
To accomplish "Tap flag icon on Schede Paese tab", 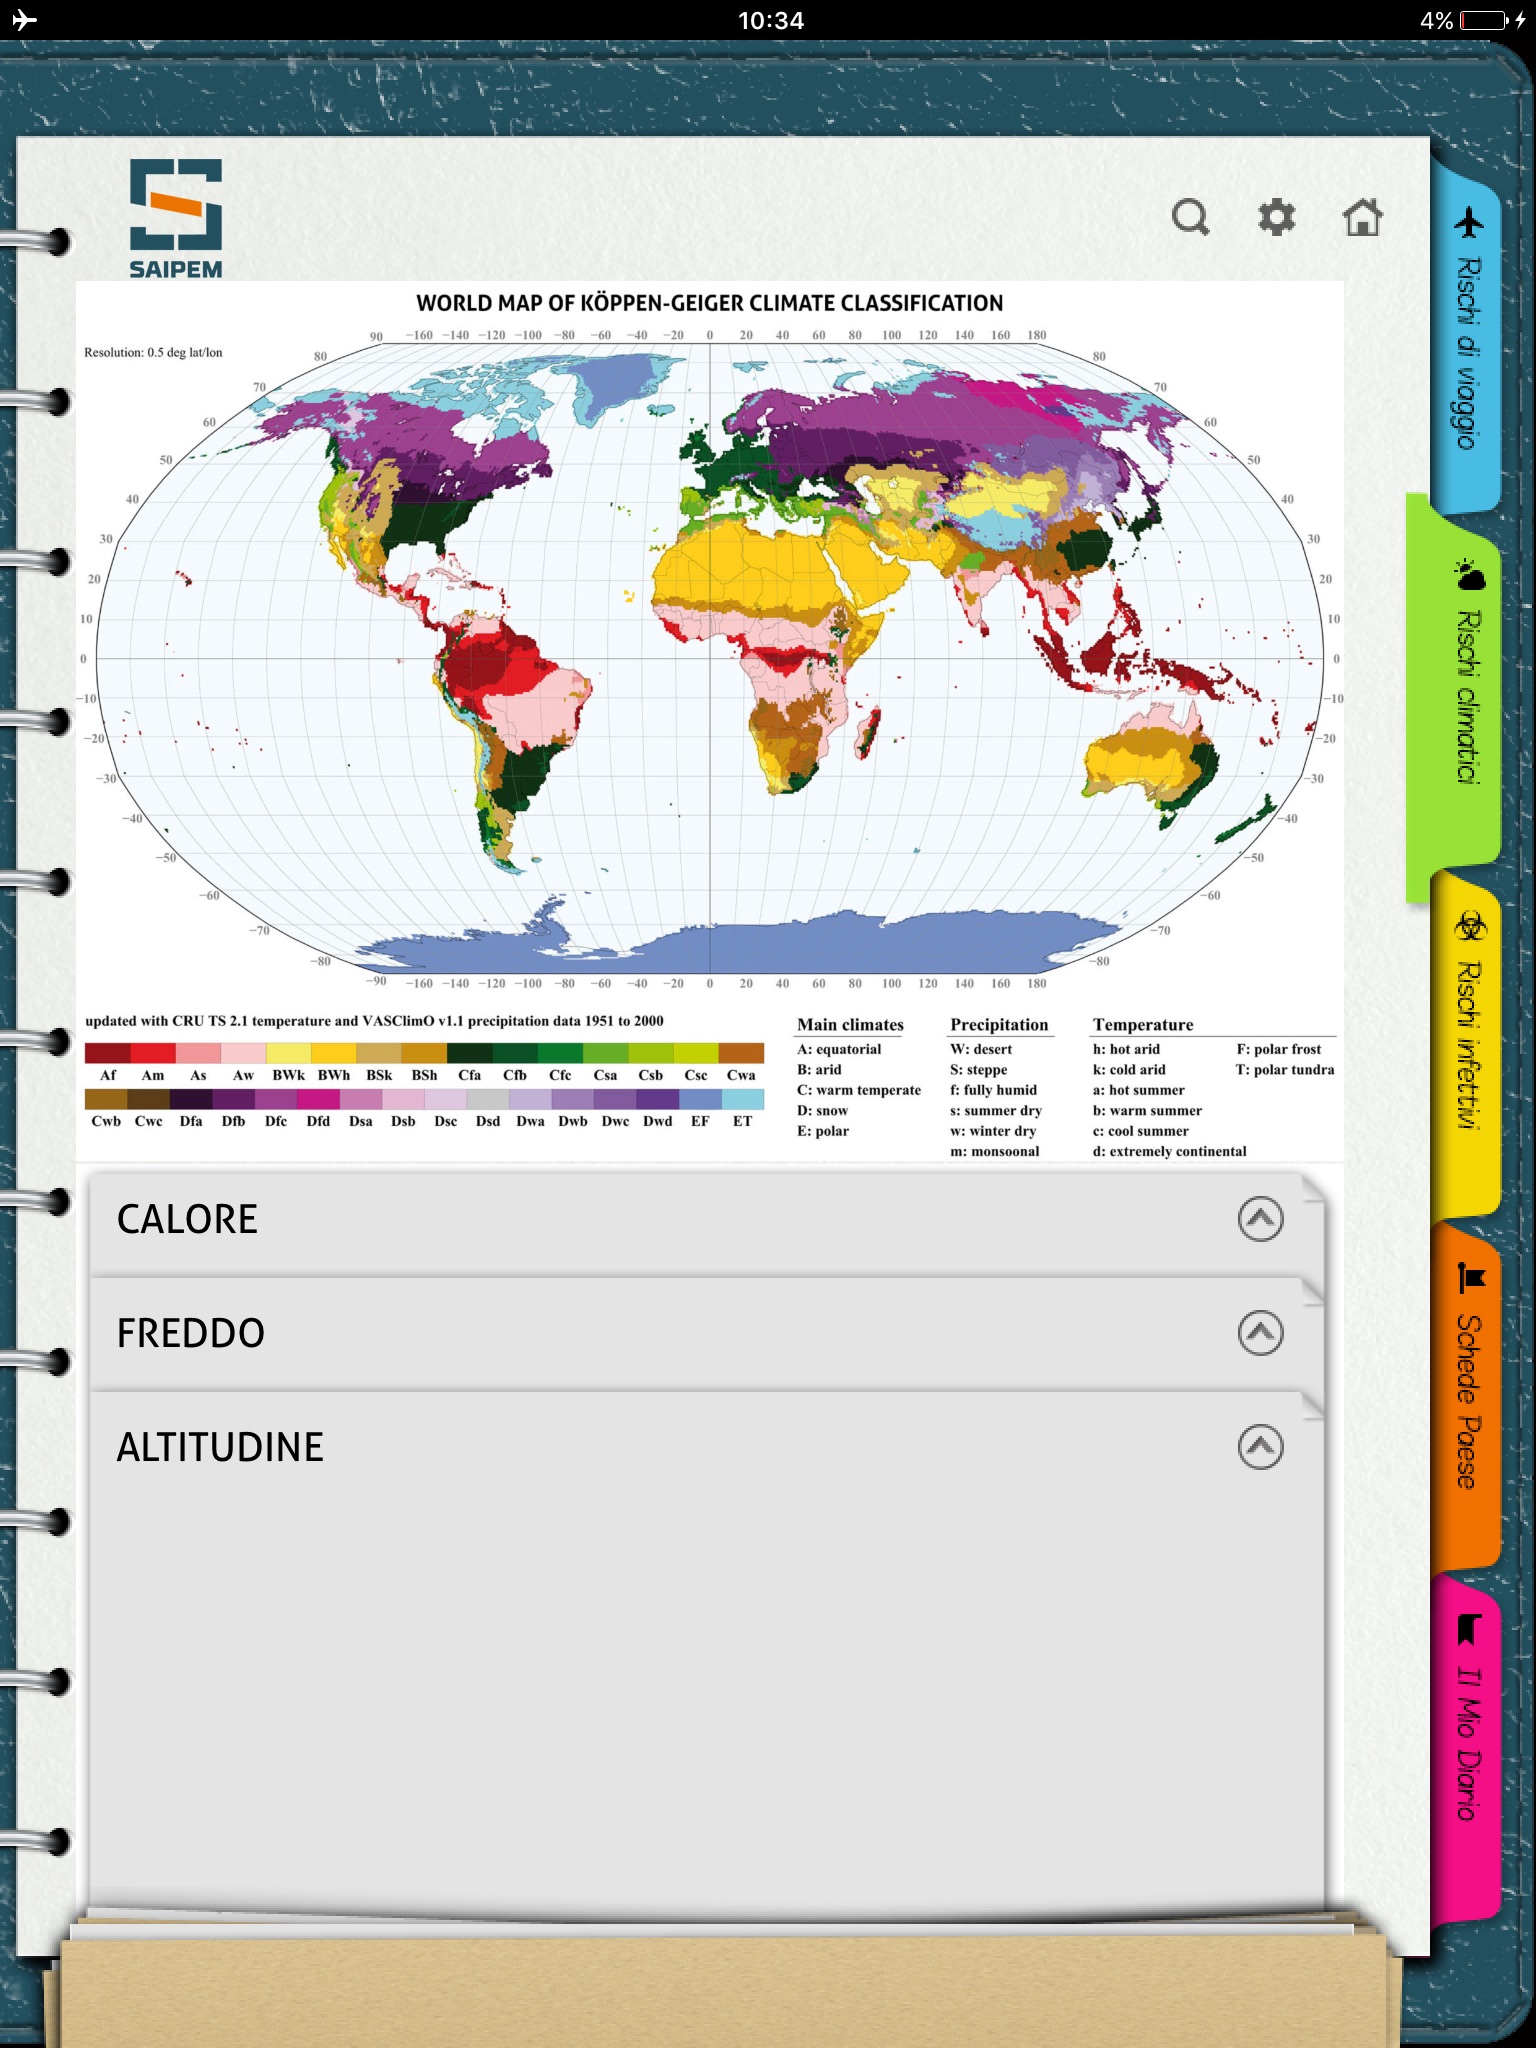I will [x=1471, y=1277].
